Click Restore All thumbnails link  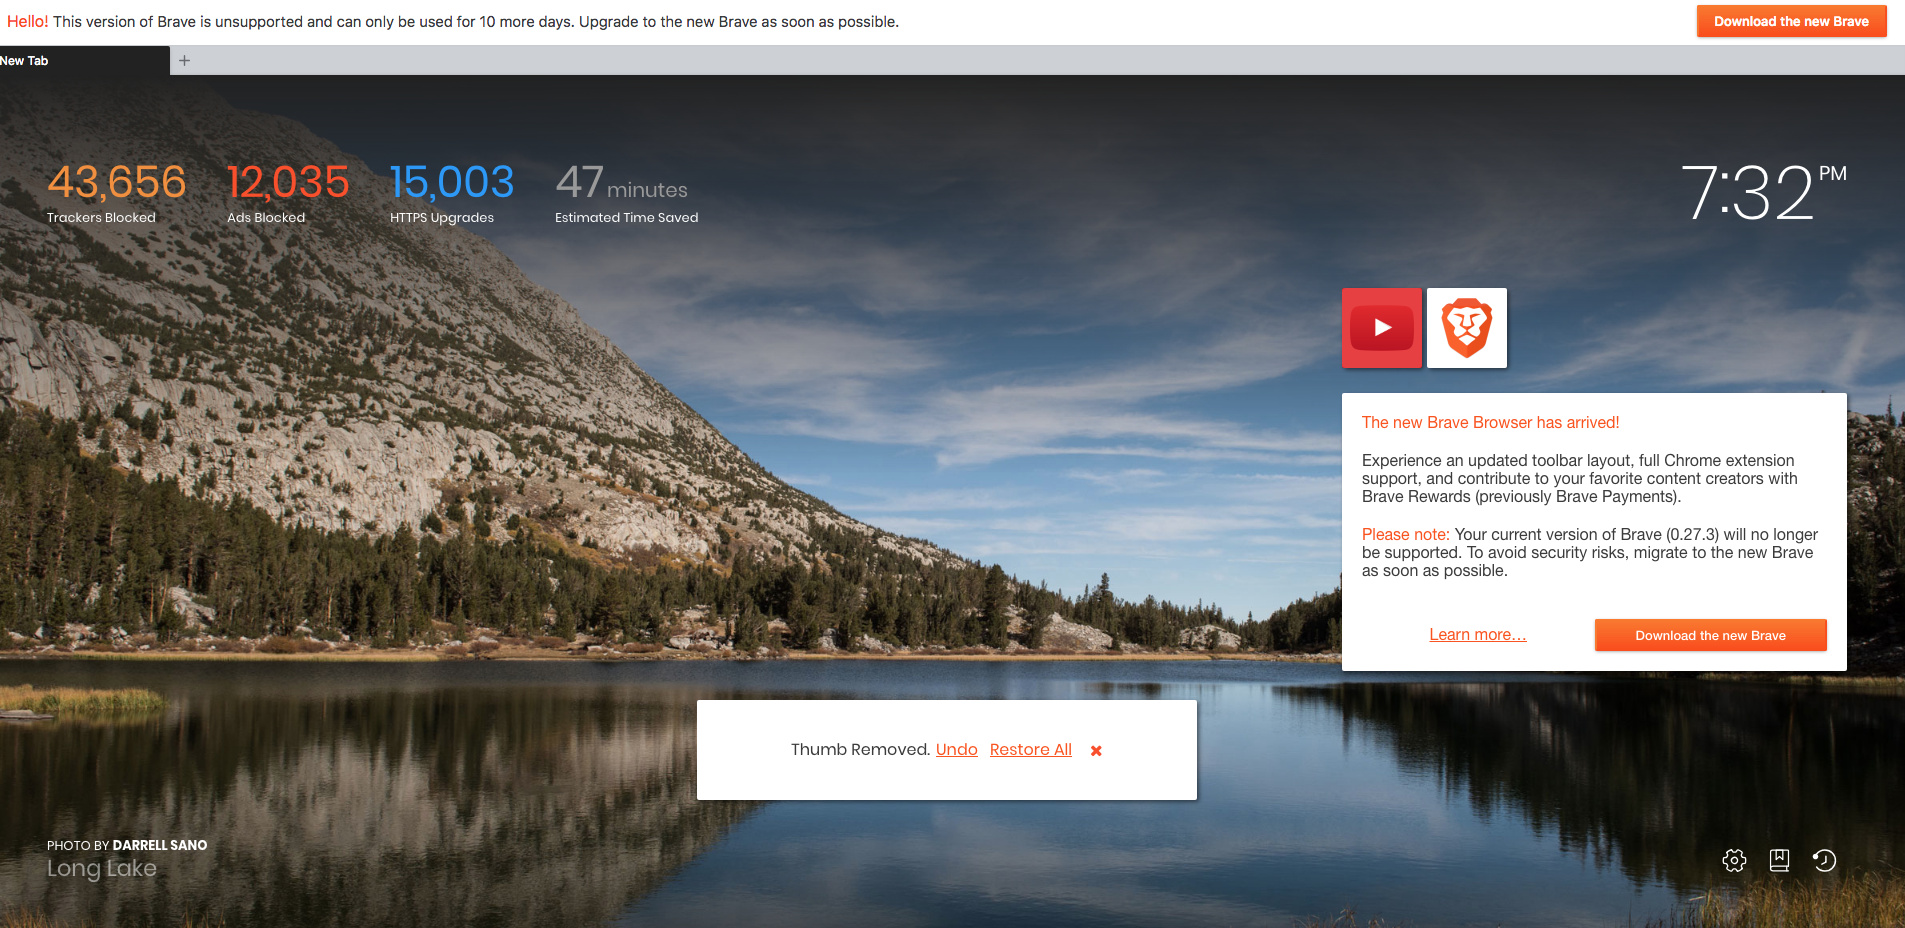click(x=1031, y=750)
